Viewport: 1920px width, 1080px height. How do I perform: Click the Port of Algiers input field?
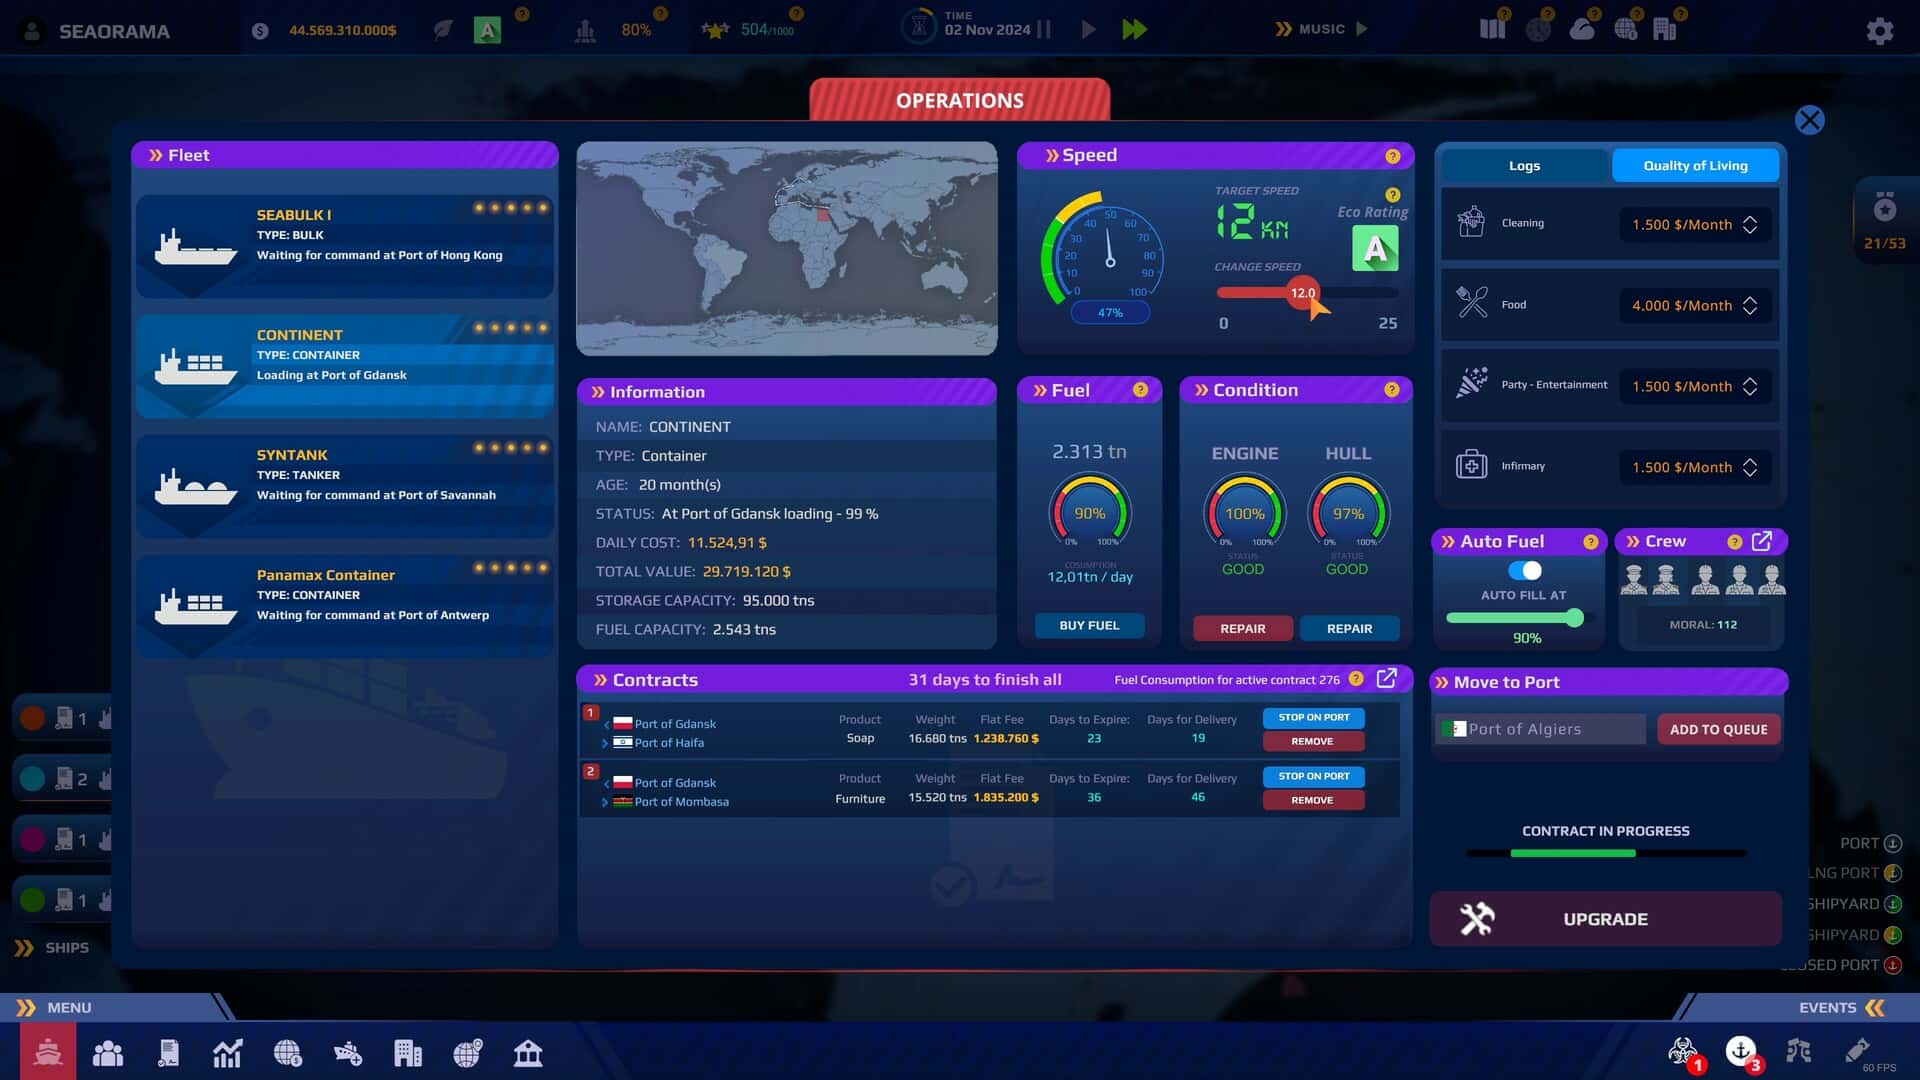point(1540,729)
